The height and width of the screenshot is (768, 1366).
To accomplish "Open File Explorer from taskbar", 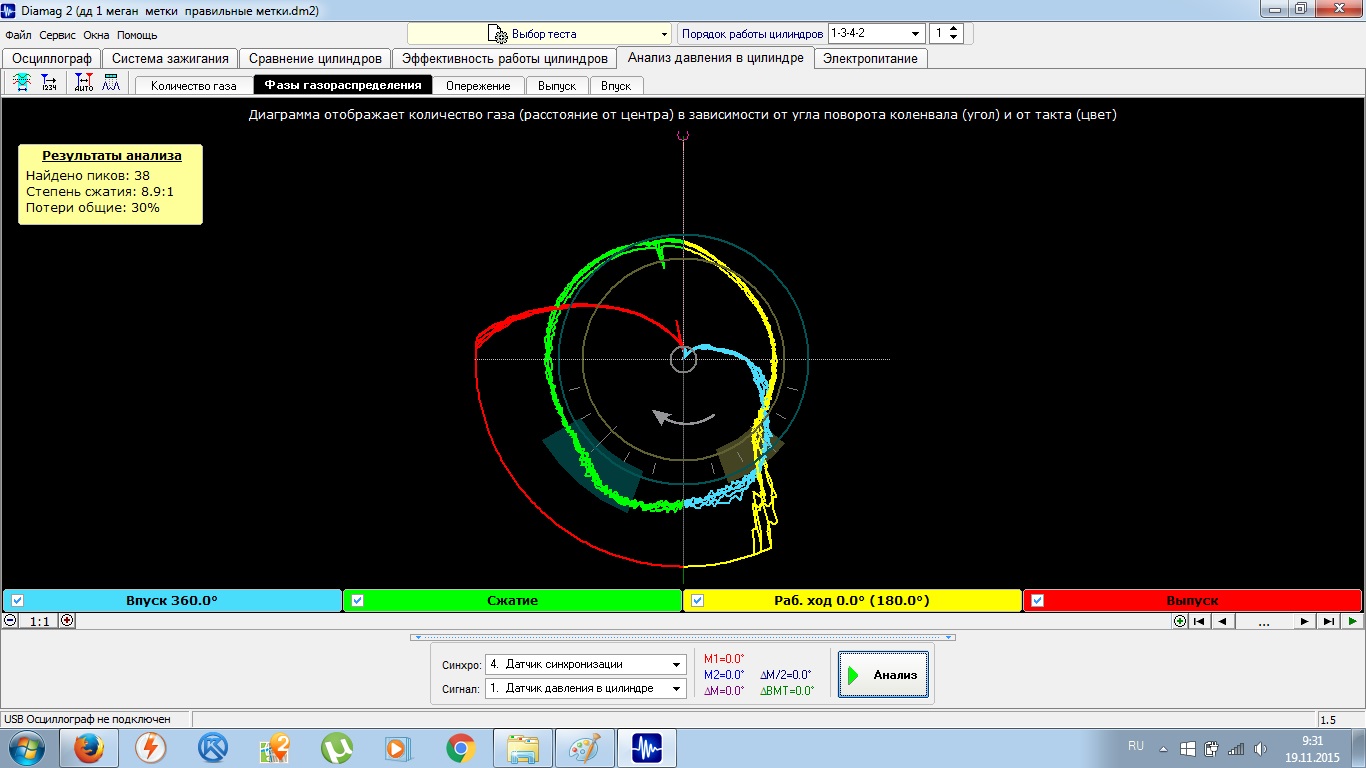I will coord(524,748).
